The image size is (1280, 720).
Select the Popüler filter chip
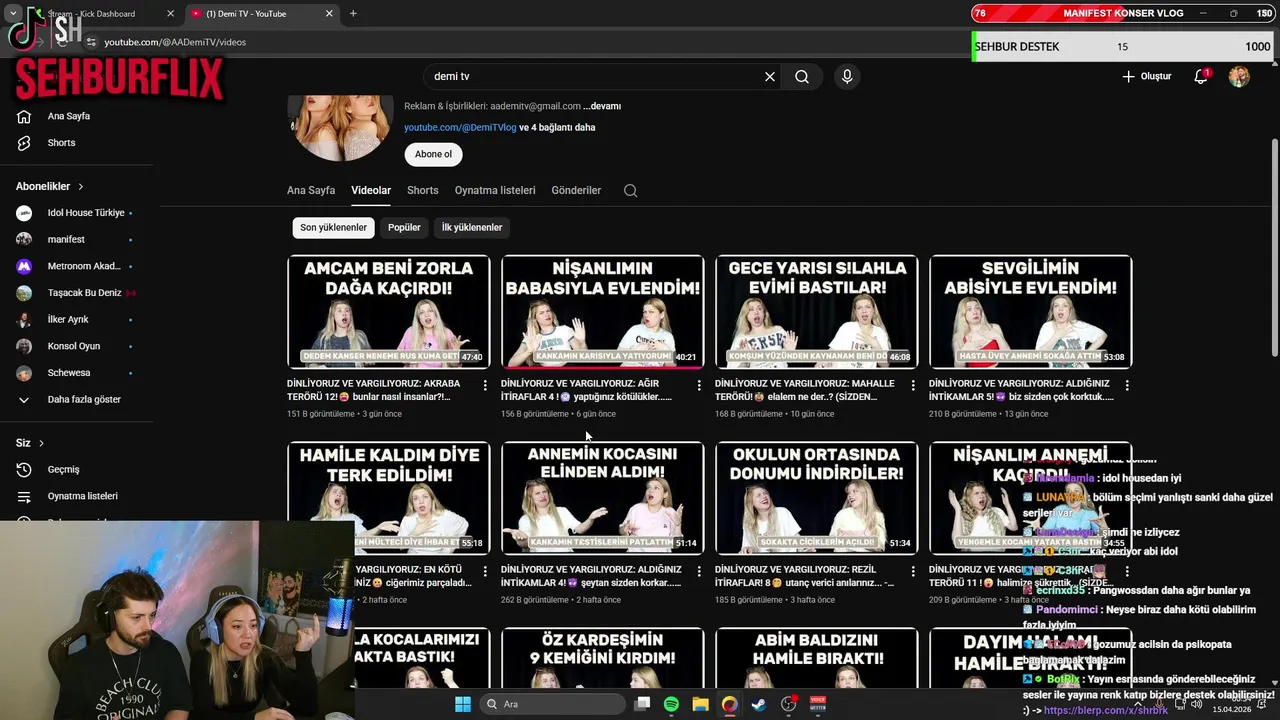tap(404, 228)
